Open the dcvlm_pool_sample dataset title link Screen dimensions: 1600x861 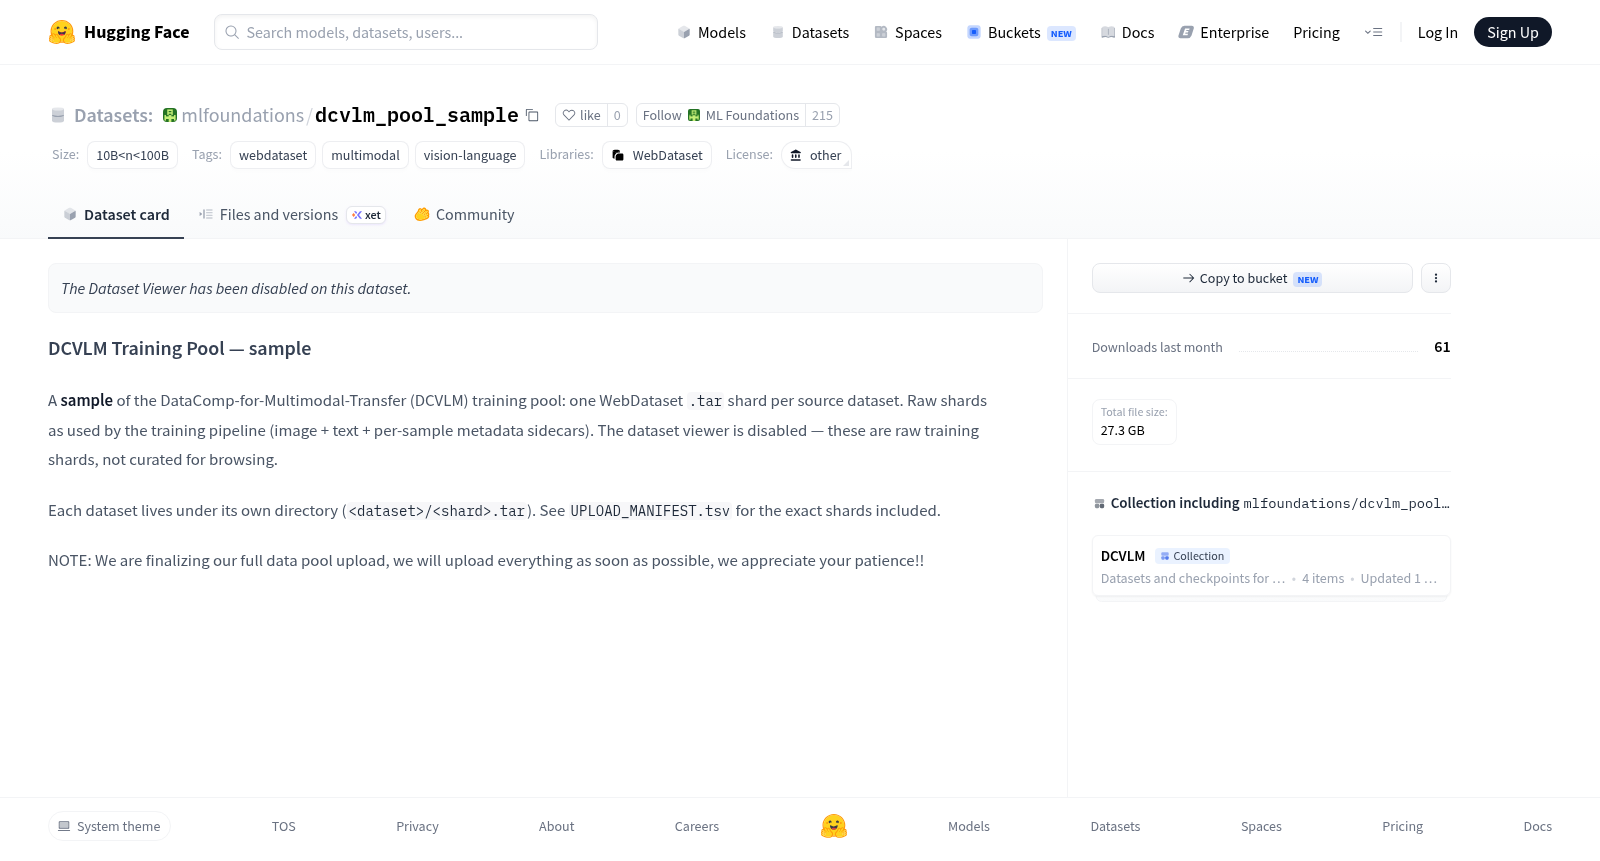coord(416,115)
